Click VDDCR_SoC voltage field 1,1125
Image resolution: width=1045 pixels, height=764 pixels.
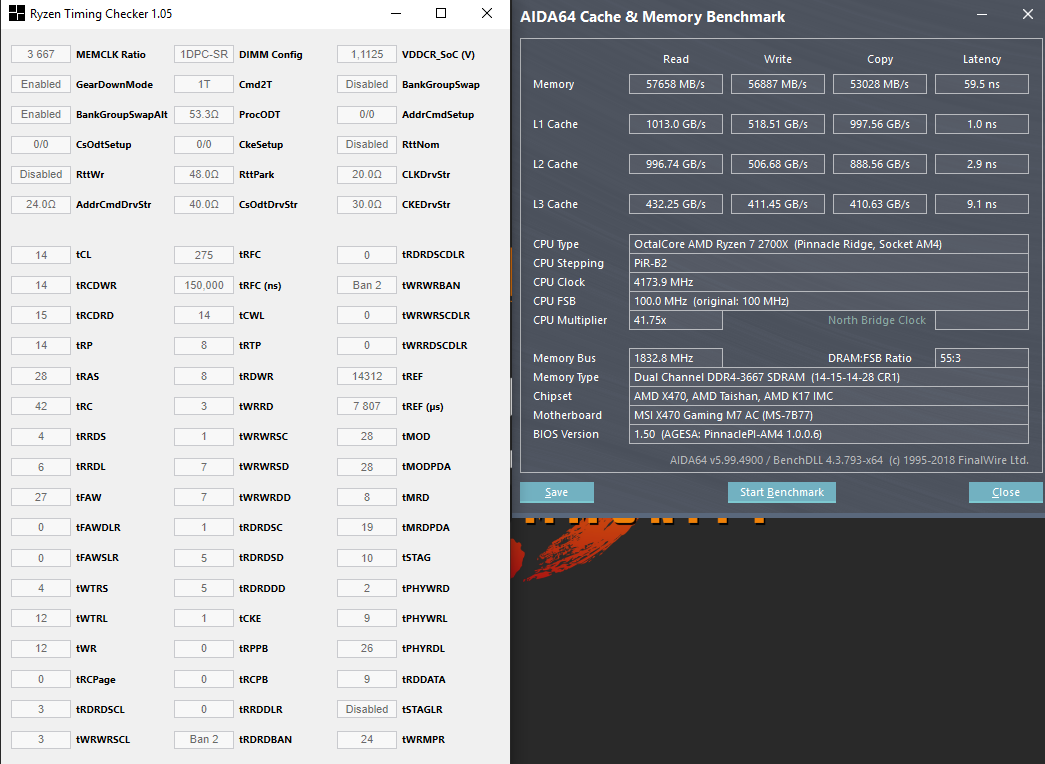pyautogui.click(x=367, y=54)
